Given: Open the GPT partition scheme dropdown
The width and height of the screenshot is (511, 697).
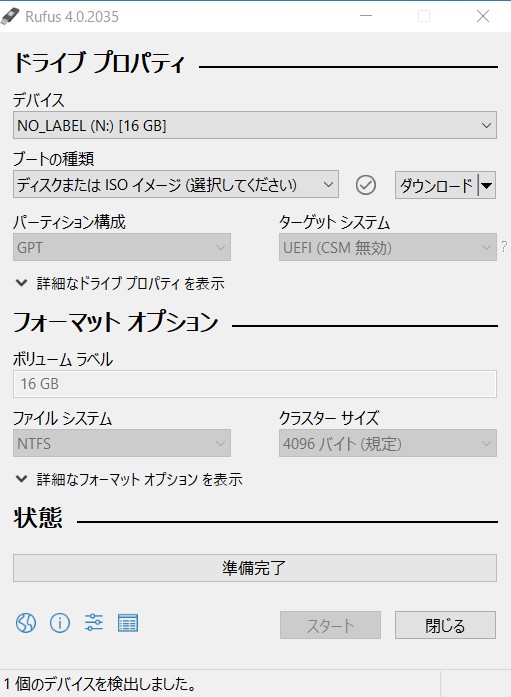Looking at the screenshot, I should coord(122,247).
